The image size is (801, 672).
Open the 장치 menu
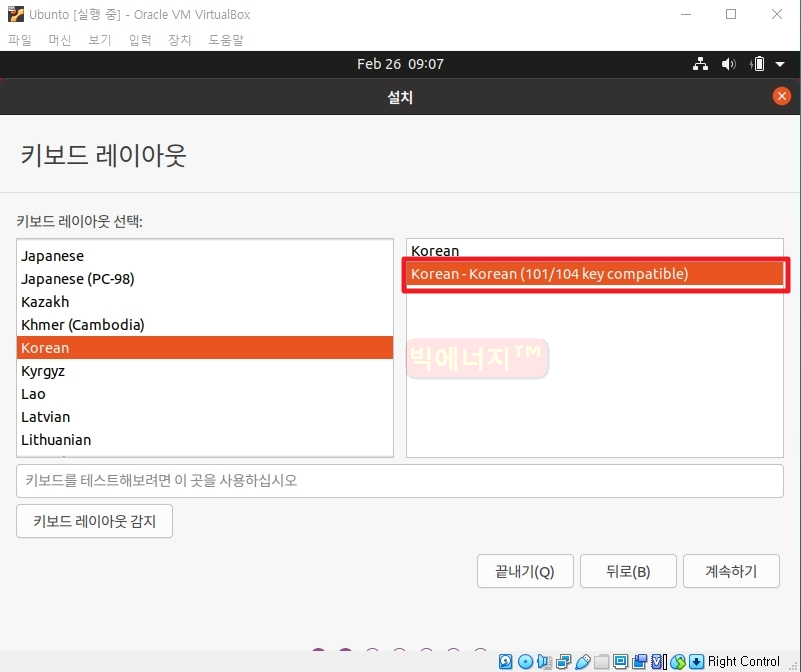180,40
